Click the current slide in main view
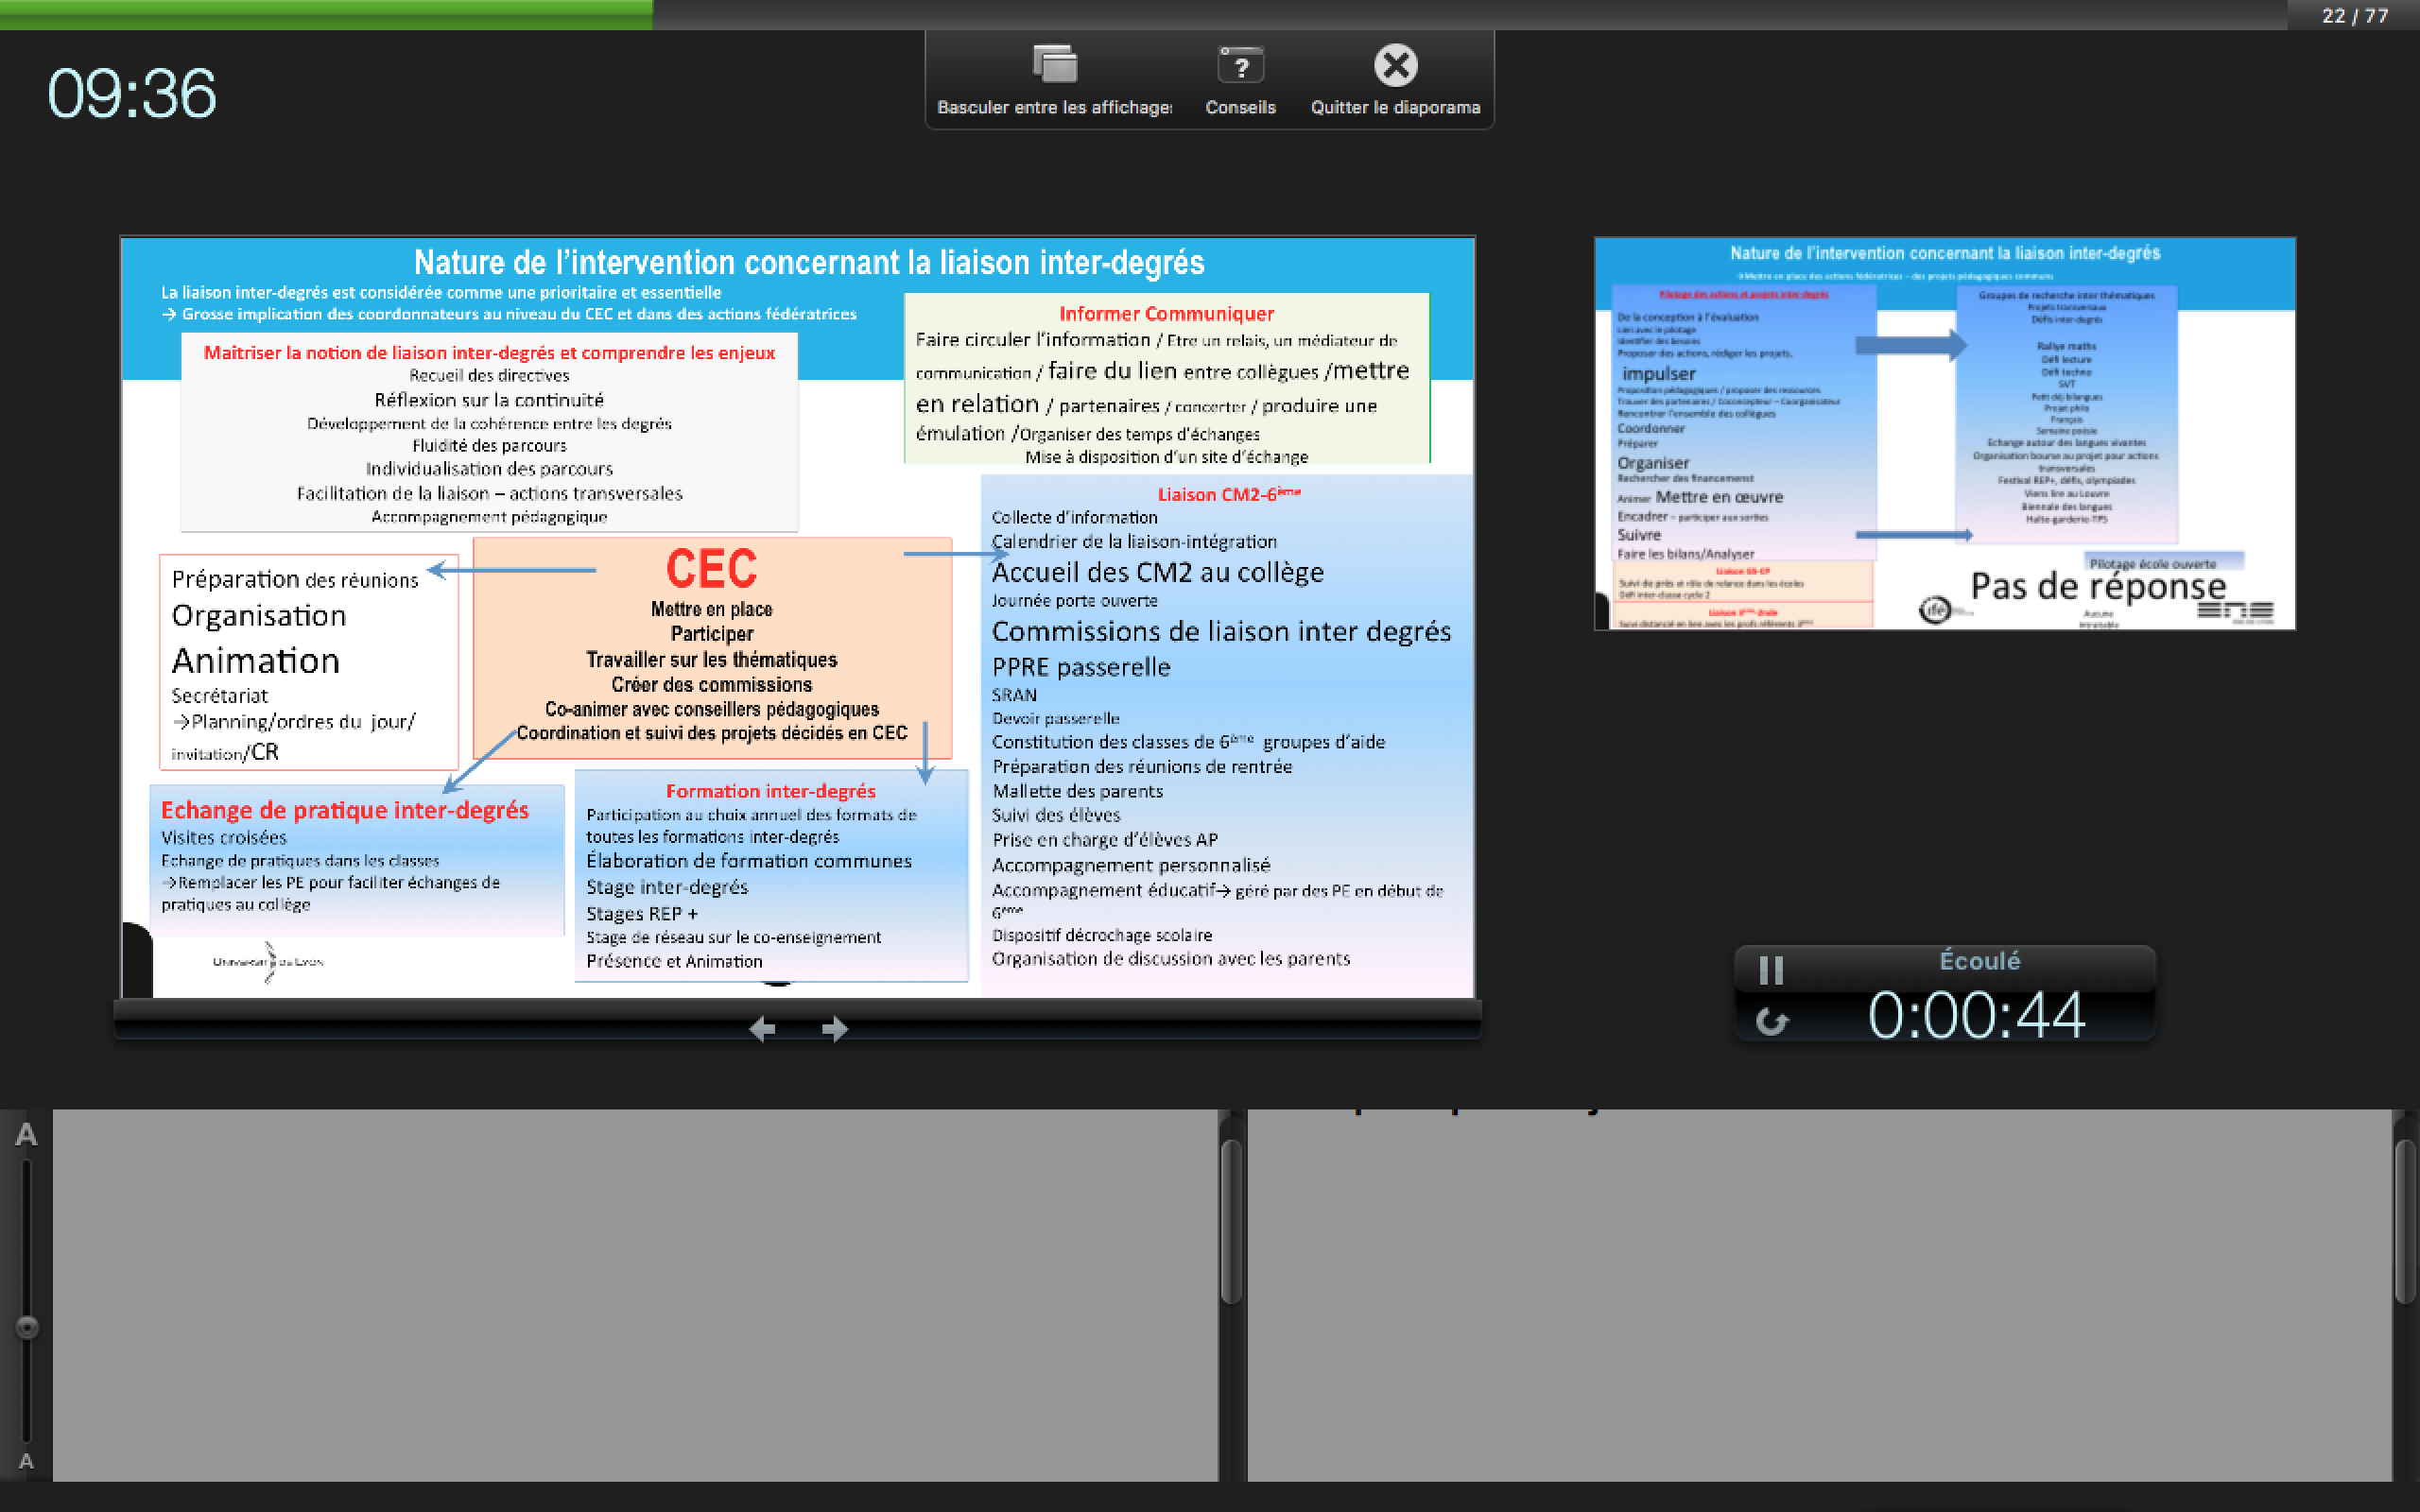The height and width of the screenshot is (1512, 2420). pos(797,617)
